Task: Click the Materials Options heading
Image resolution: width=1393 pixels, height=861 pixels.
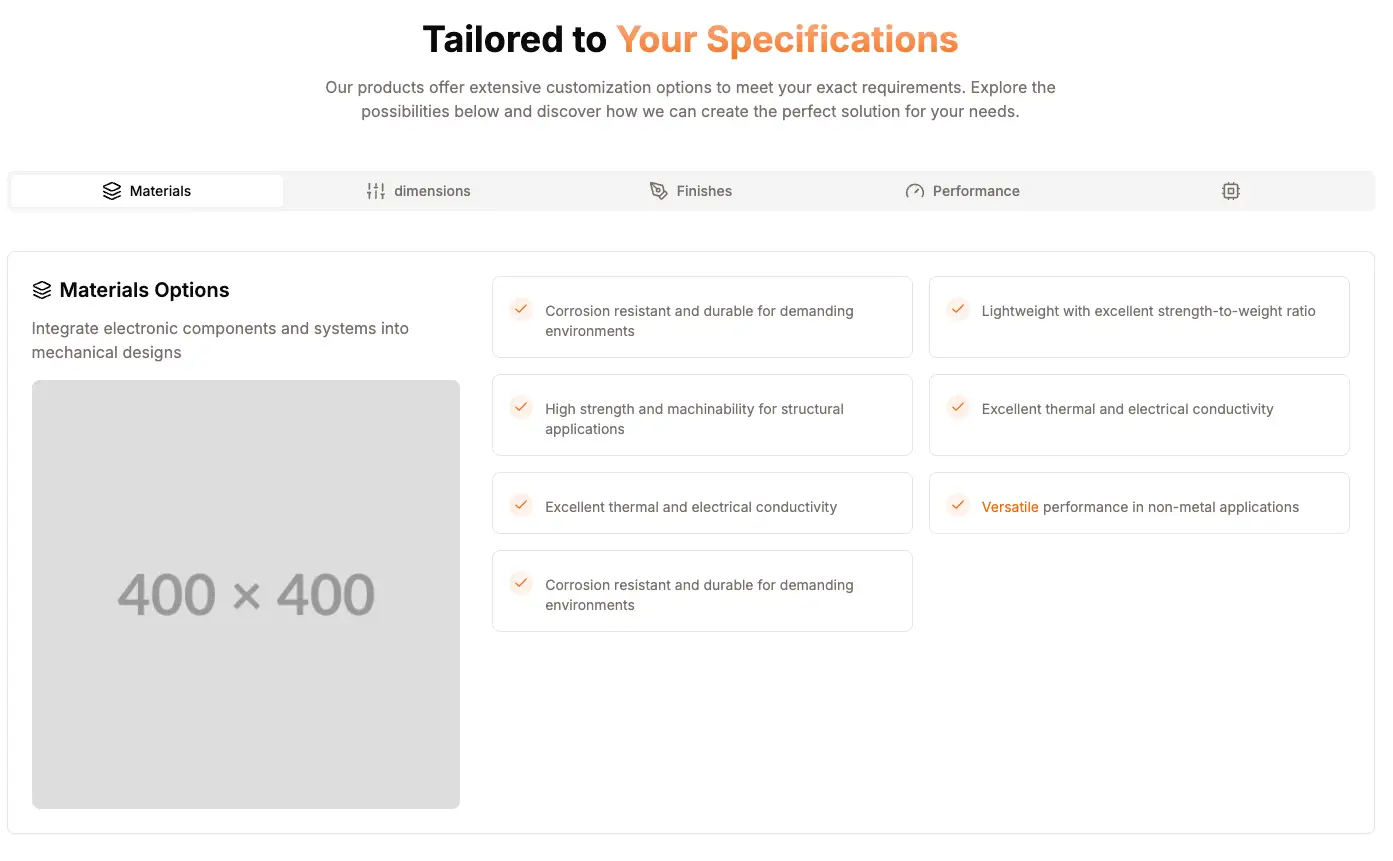Action: (145, 290)
